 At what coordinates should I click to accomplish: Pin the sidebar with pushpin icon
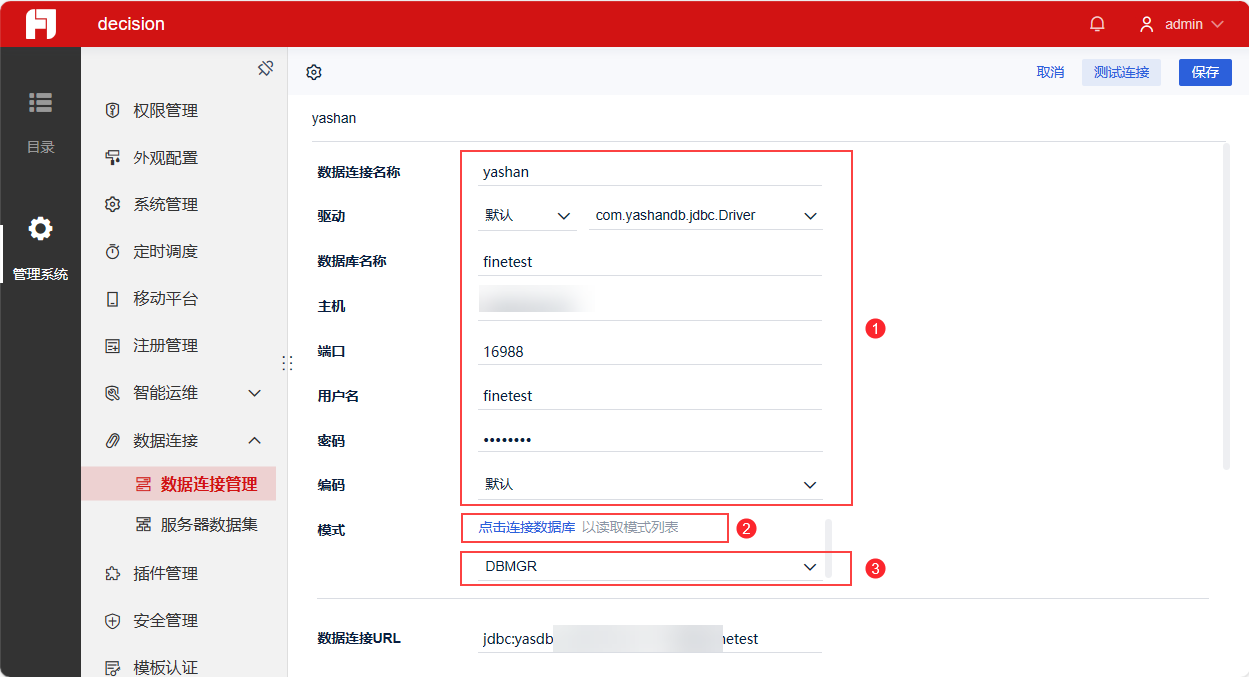(265, 68)
